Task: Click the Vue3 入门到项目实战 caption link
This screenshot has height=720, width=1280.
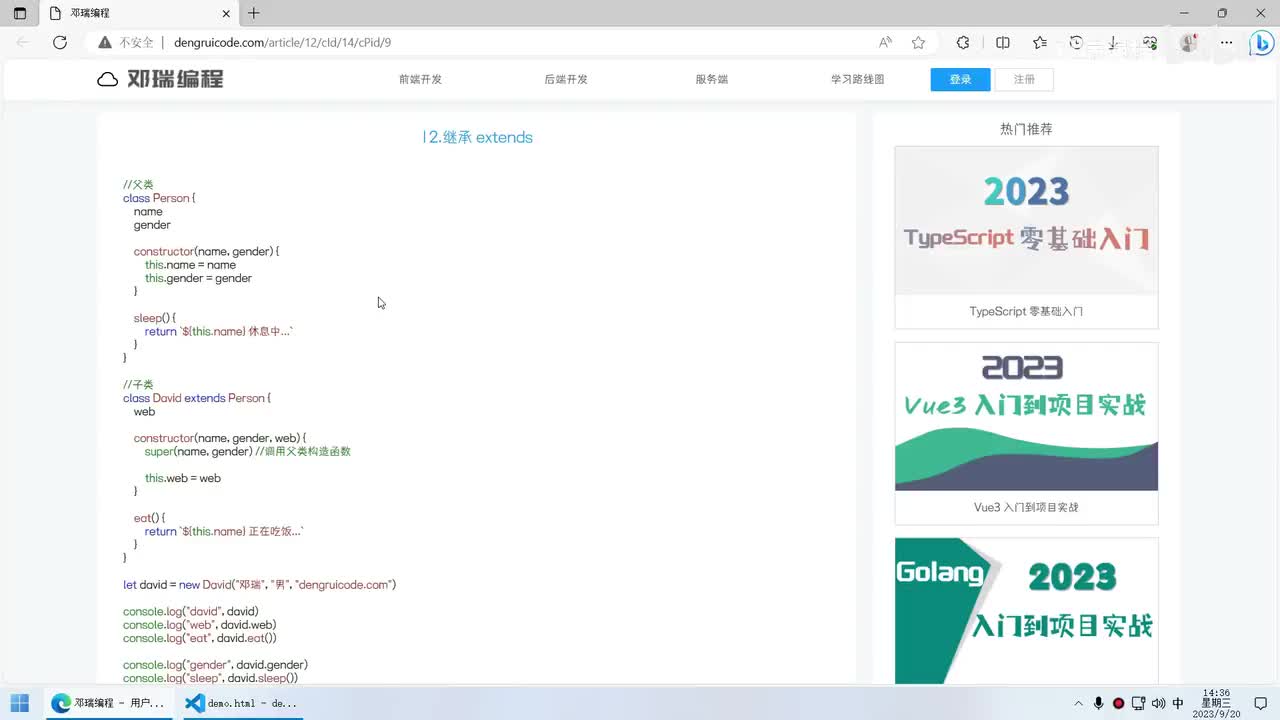Action: tap(1026, 507)
